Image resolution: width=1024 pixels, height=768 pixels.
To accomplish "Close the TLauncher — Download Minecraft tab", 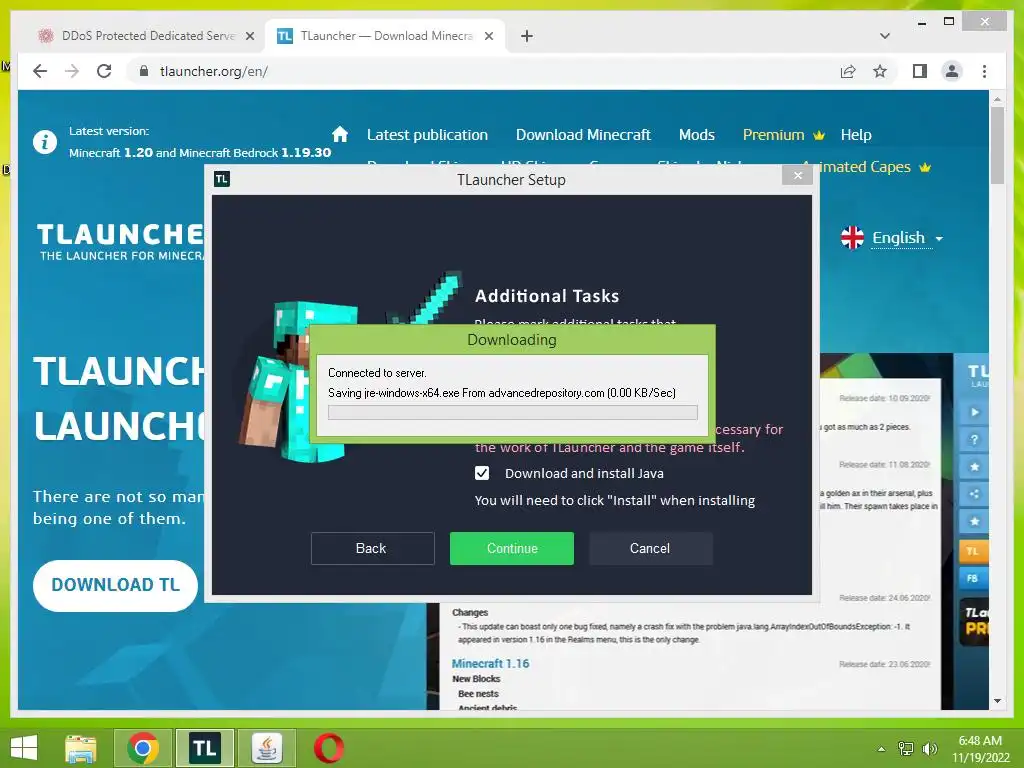I will 488,36.
